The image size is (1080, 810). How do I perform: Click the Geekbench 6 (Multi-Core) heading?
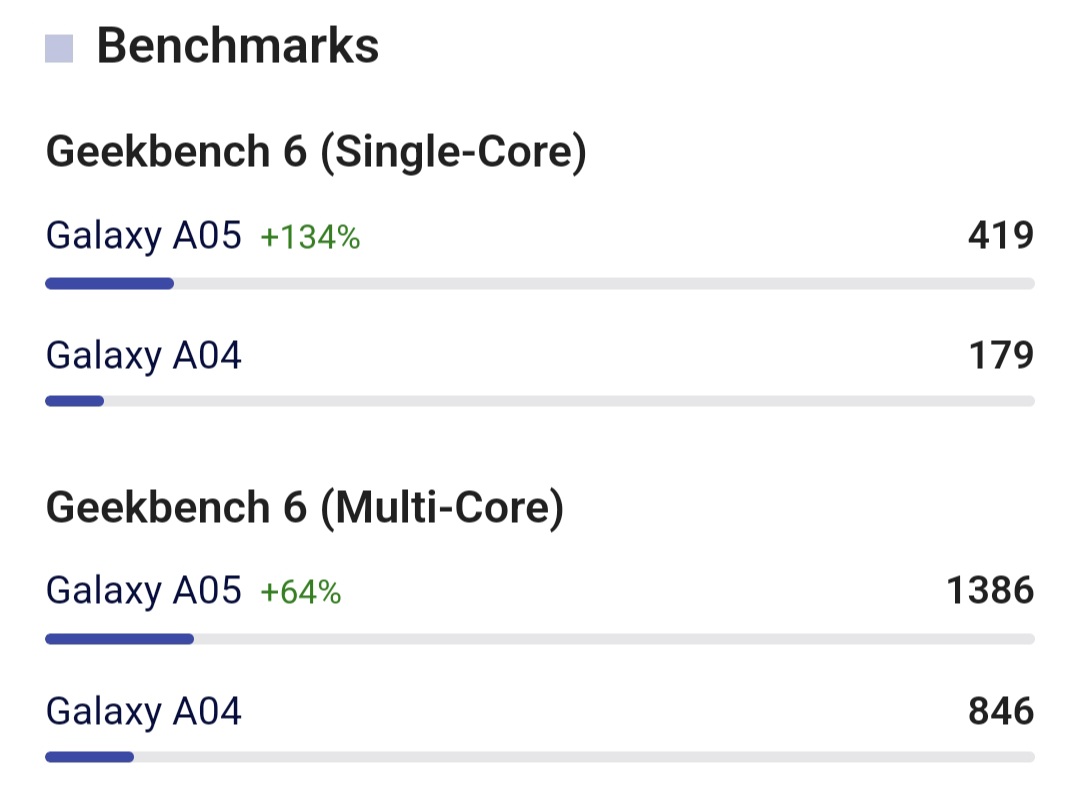click(305, 508)
